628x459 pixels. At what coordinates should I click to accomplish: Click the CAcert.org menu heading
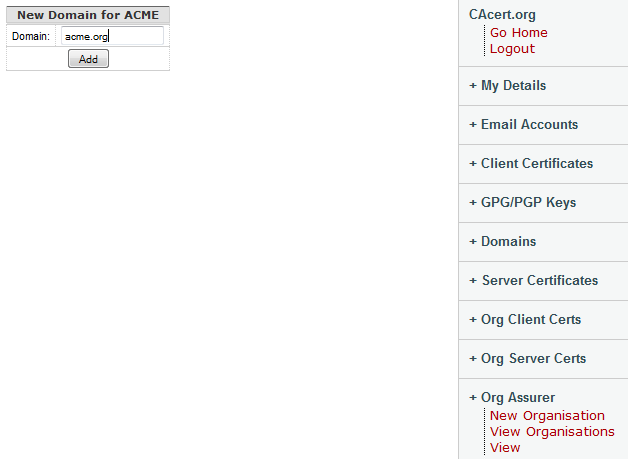(502, 15)
